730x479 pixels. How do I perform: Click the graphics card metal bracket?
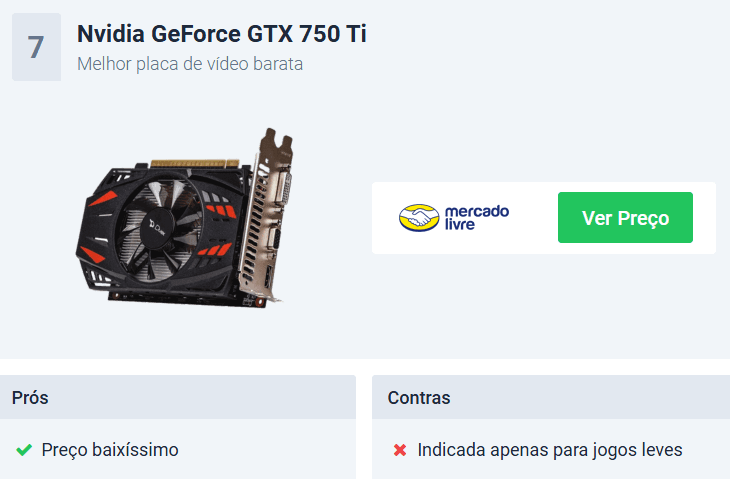pyautogui.click(x=266, y=214)
